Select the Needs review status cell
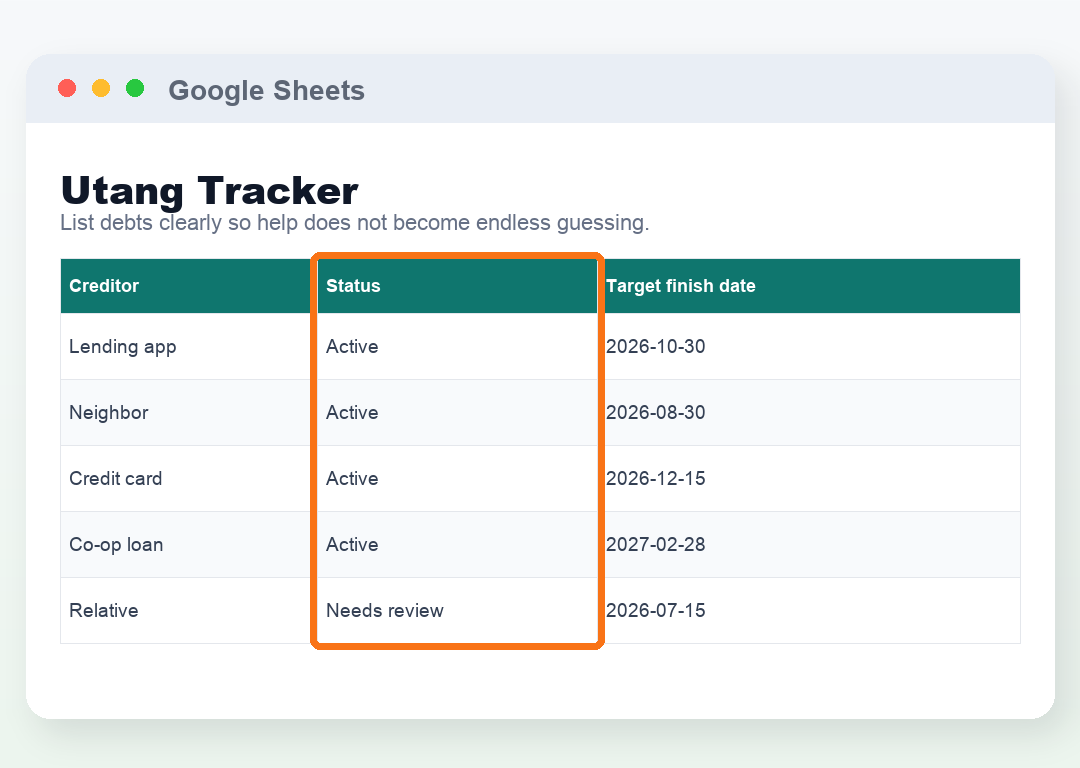Image resolution: width=1080 pixels, height=768 pixels. coord(457,611)
